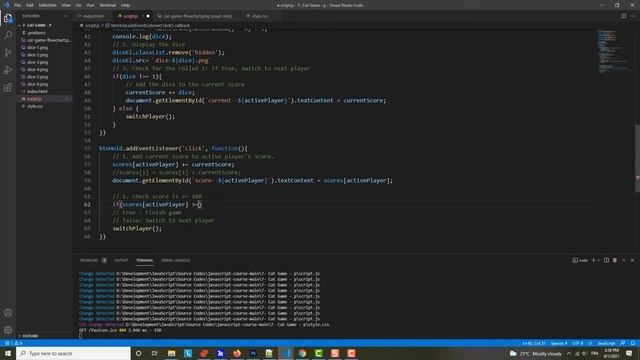The height and width of the screenshot is (360, 640).
Task: Open File Explorer from taskbar
Action: tap(171, 353)
